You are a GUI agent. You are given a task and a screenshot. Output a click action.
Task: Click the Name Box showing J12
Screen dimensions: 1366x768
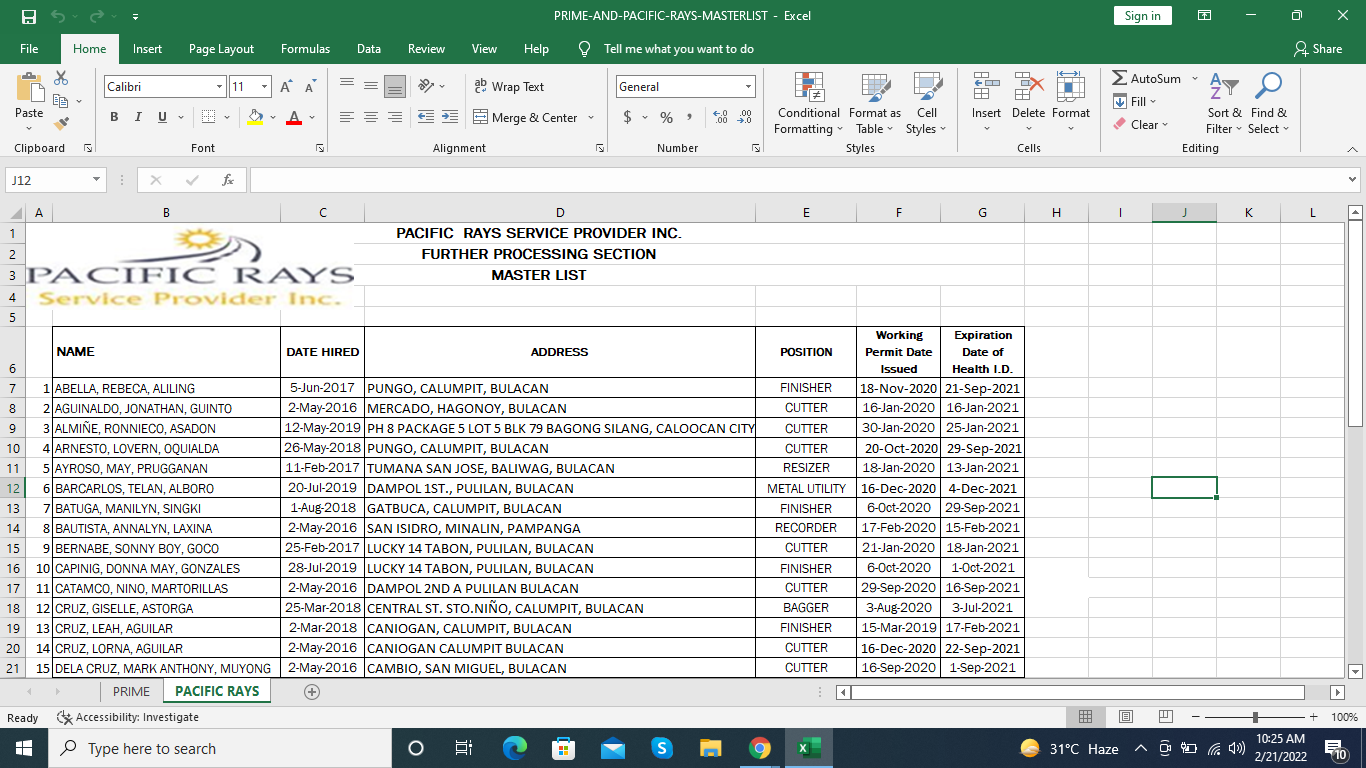point(56,180)
